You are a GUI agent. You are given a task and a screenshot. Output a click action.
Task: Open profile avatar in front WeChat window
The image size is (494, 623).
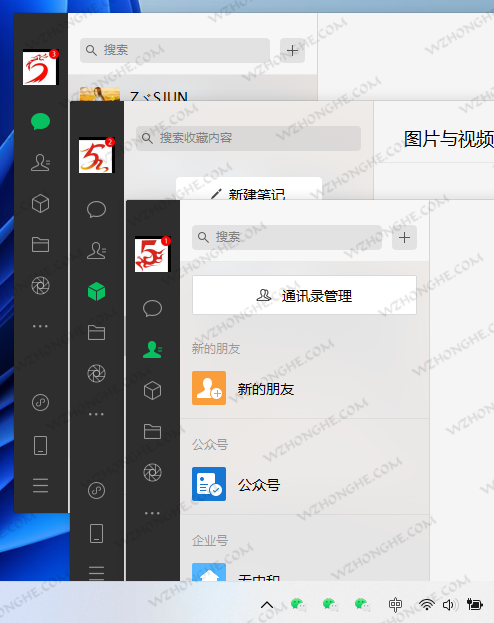coord(152,255)
